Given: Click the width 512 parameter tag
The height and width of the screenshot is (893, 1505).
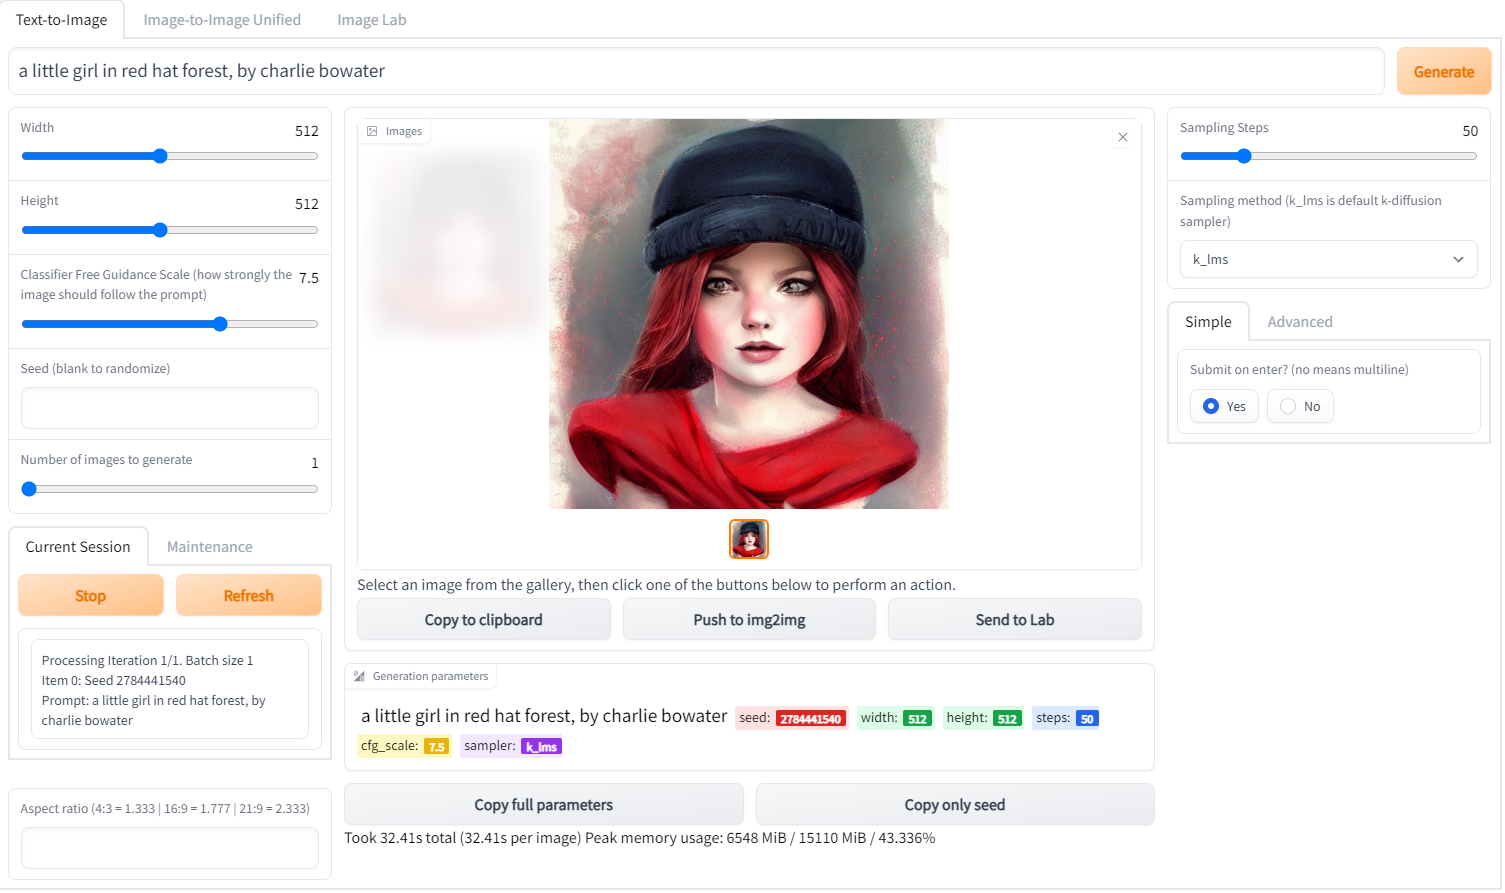Looking at the screenshot, I should pos(895,718).
